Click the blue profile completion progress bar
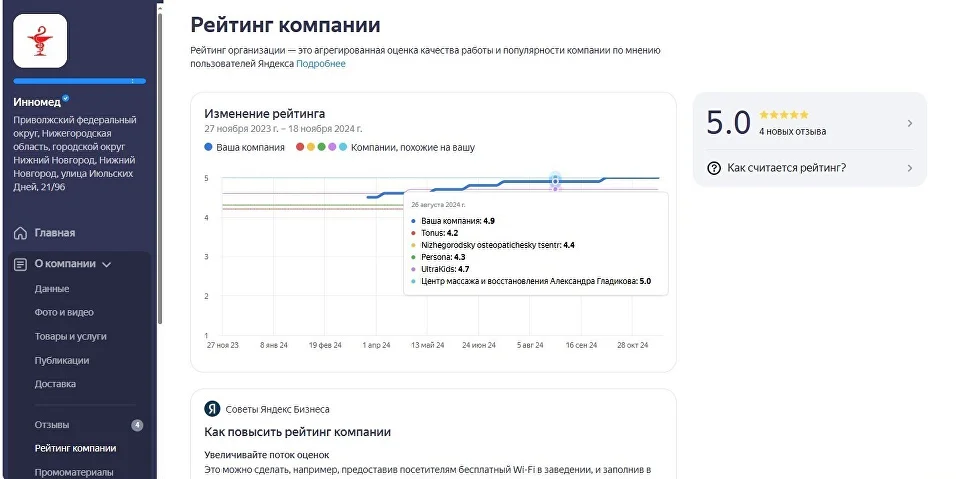960x479 pixels. 80,81
